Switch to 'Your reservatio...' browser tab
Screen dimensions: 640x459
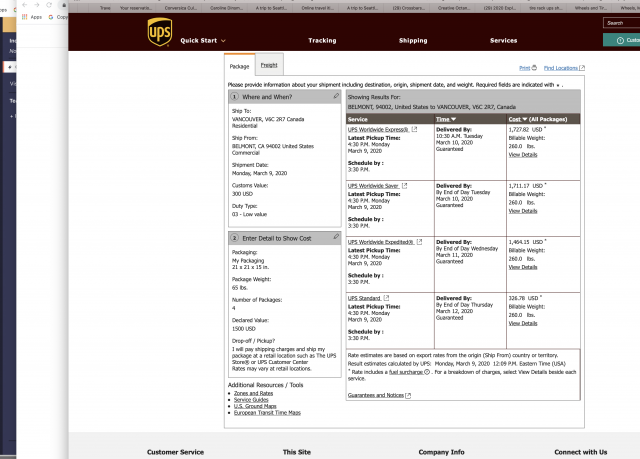pyautogui.click(x=136, y=8)
